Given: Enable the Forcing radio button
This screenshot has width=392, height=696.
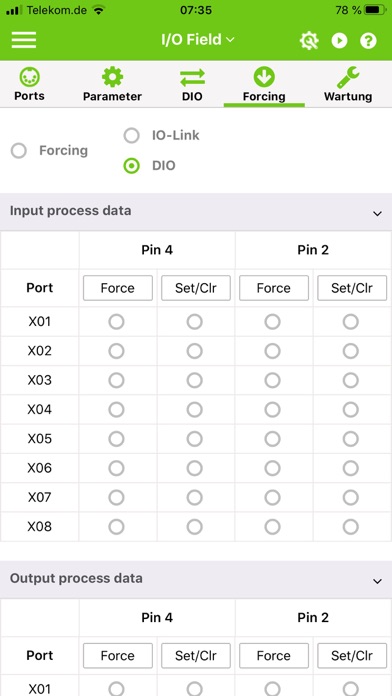Looking at the screenshot, I should pyautogui.click(x=19, y=151).
